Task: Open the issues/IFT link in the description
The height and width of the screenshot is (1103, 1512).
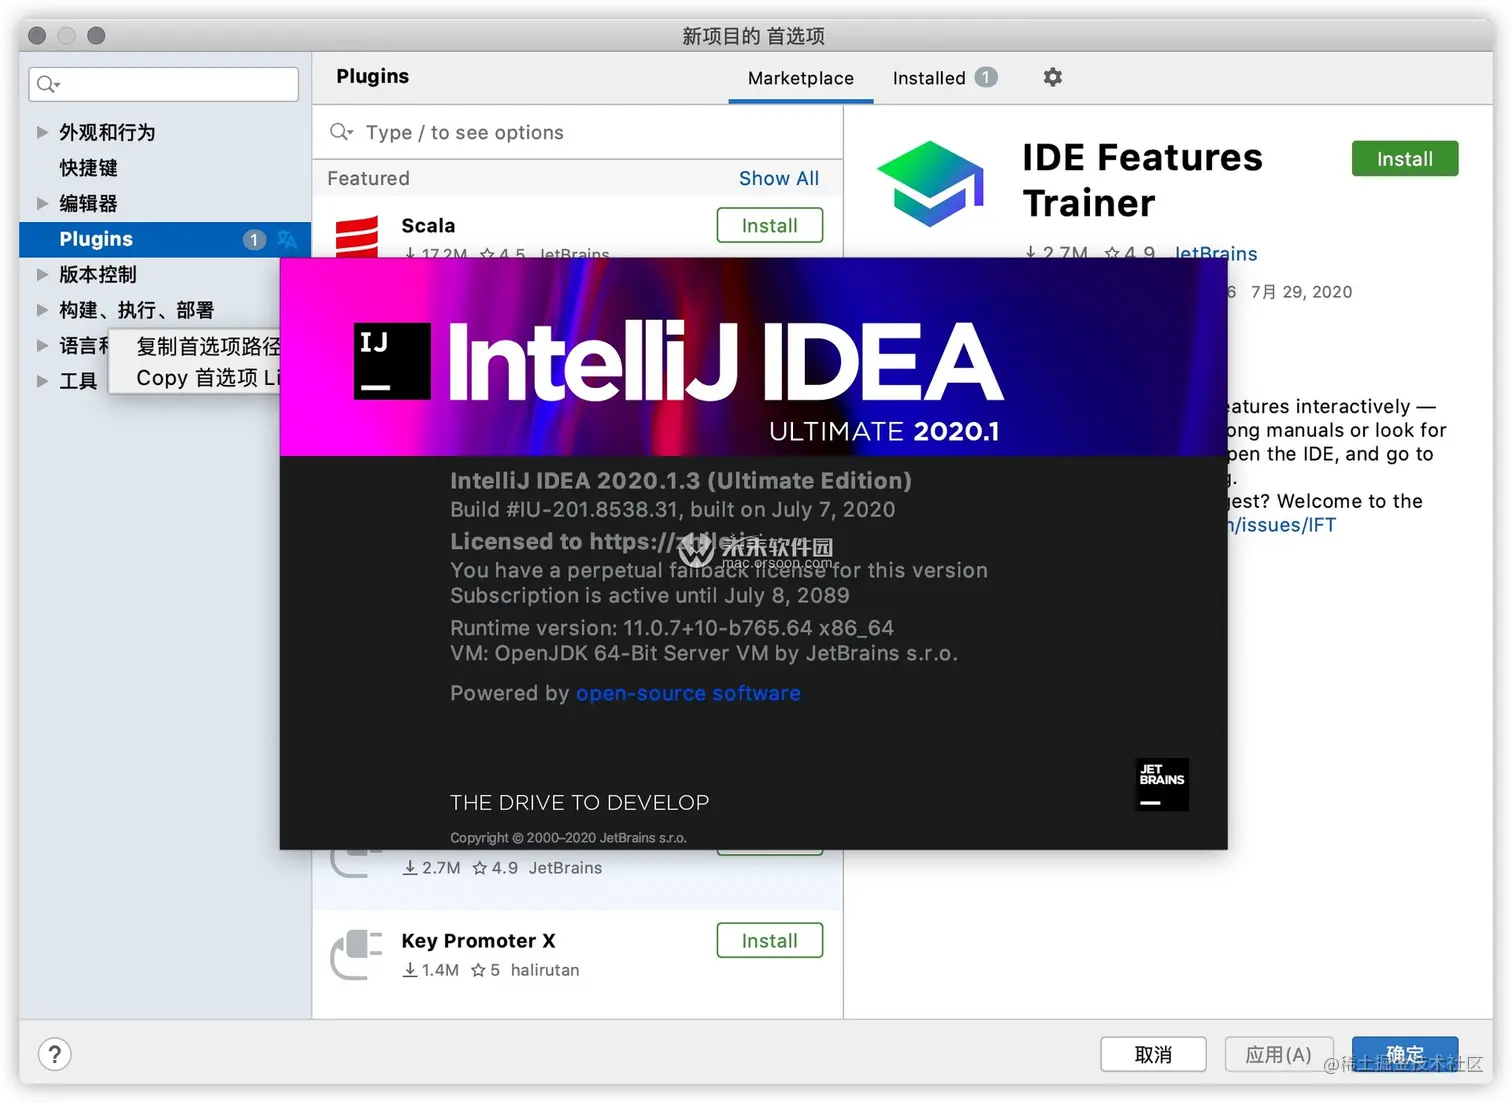Action: pos(1282,525)
